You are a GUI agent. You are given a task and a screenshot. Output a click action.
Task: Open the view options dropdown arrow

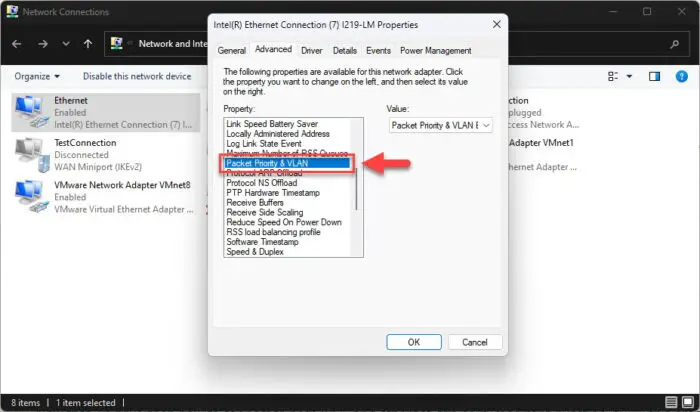[x=629, y=76]
